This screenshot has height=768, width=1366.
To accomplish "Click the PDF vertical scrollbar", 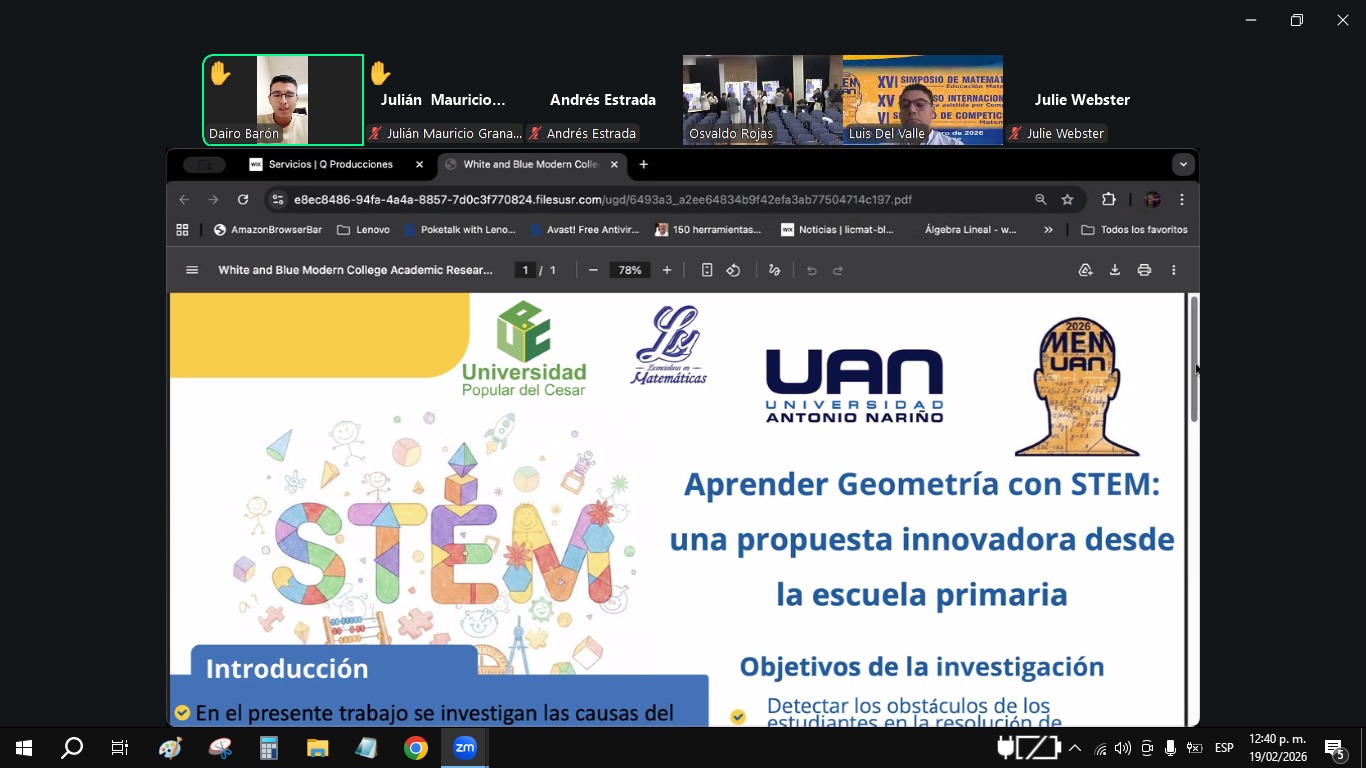I will click(1193, 359).
